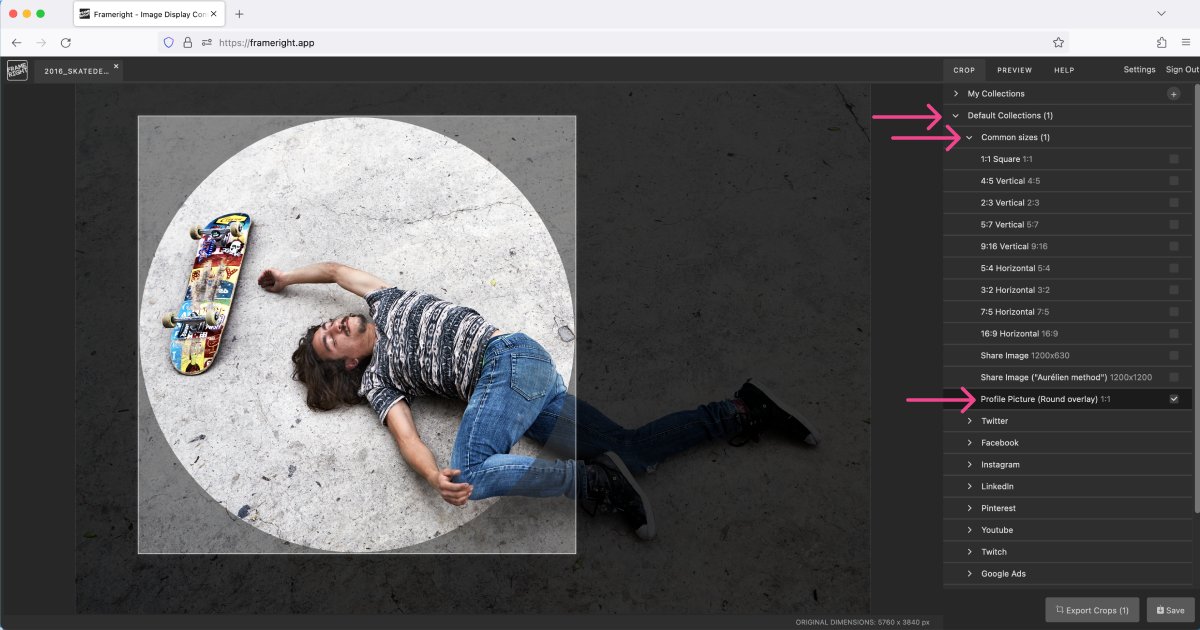Expand the Instagram crop group
The height and width of the screenshot is (630, 1200).
968,464
